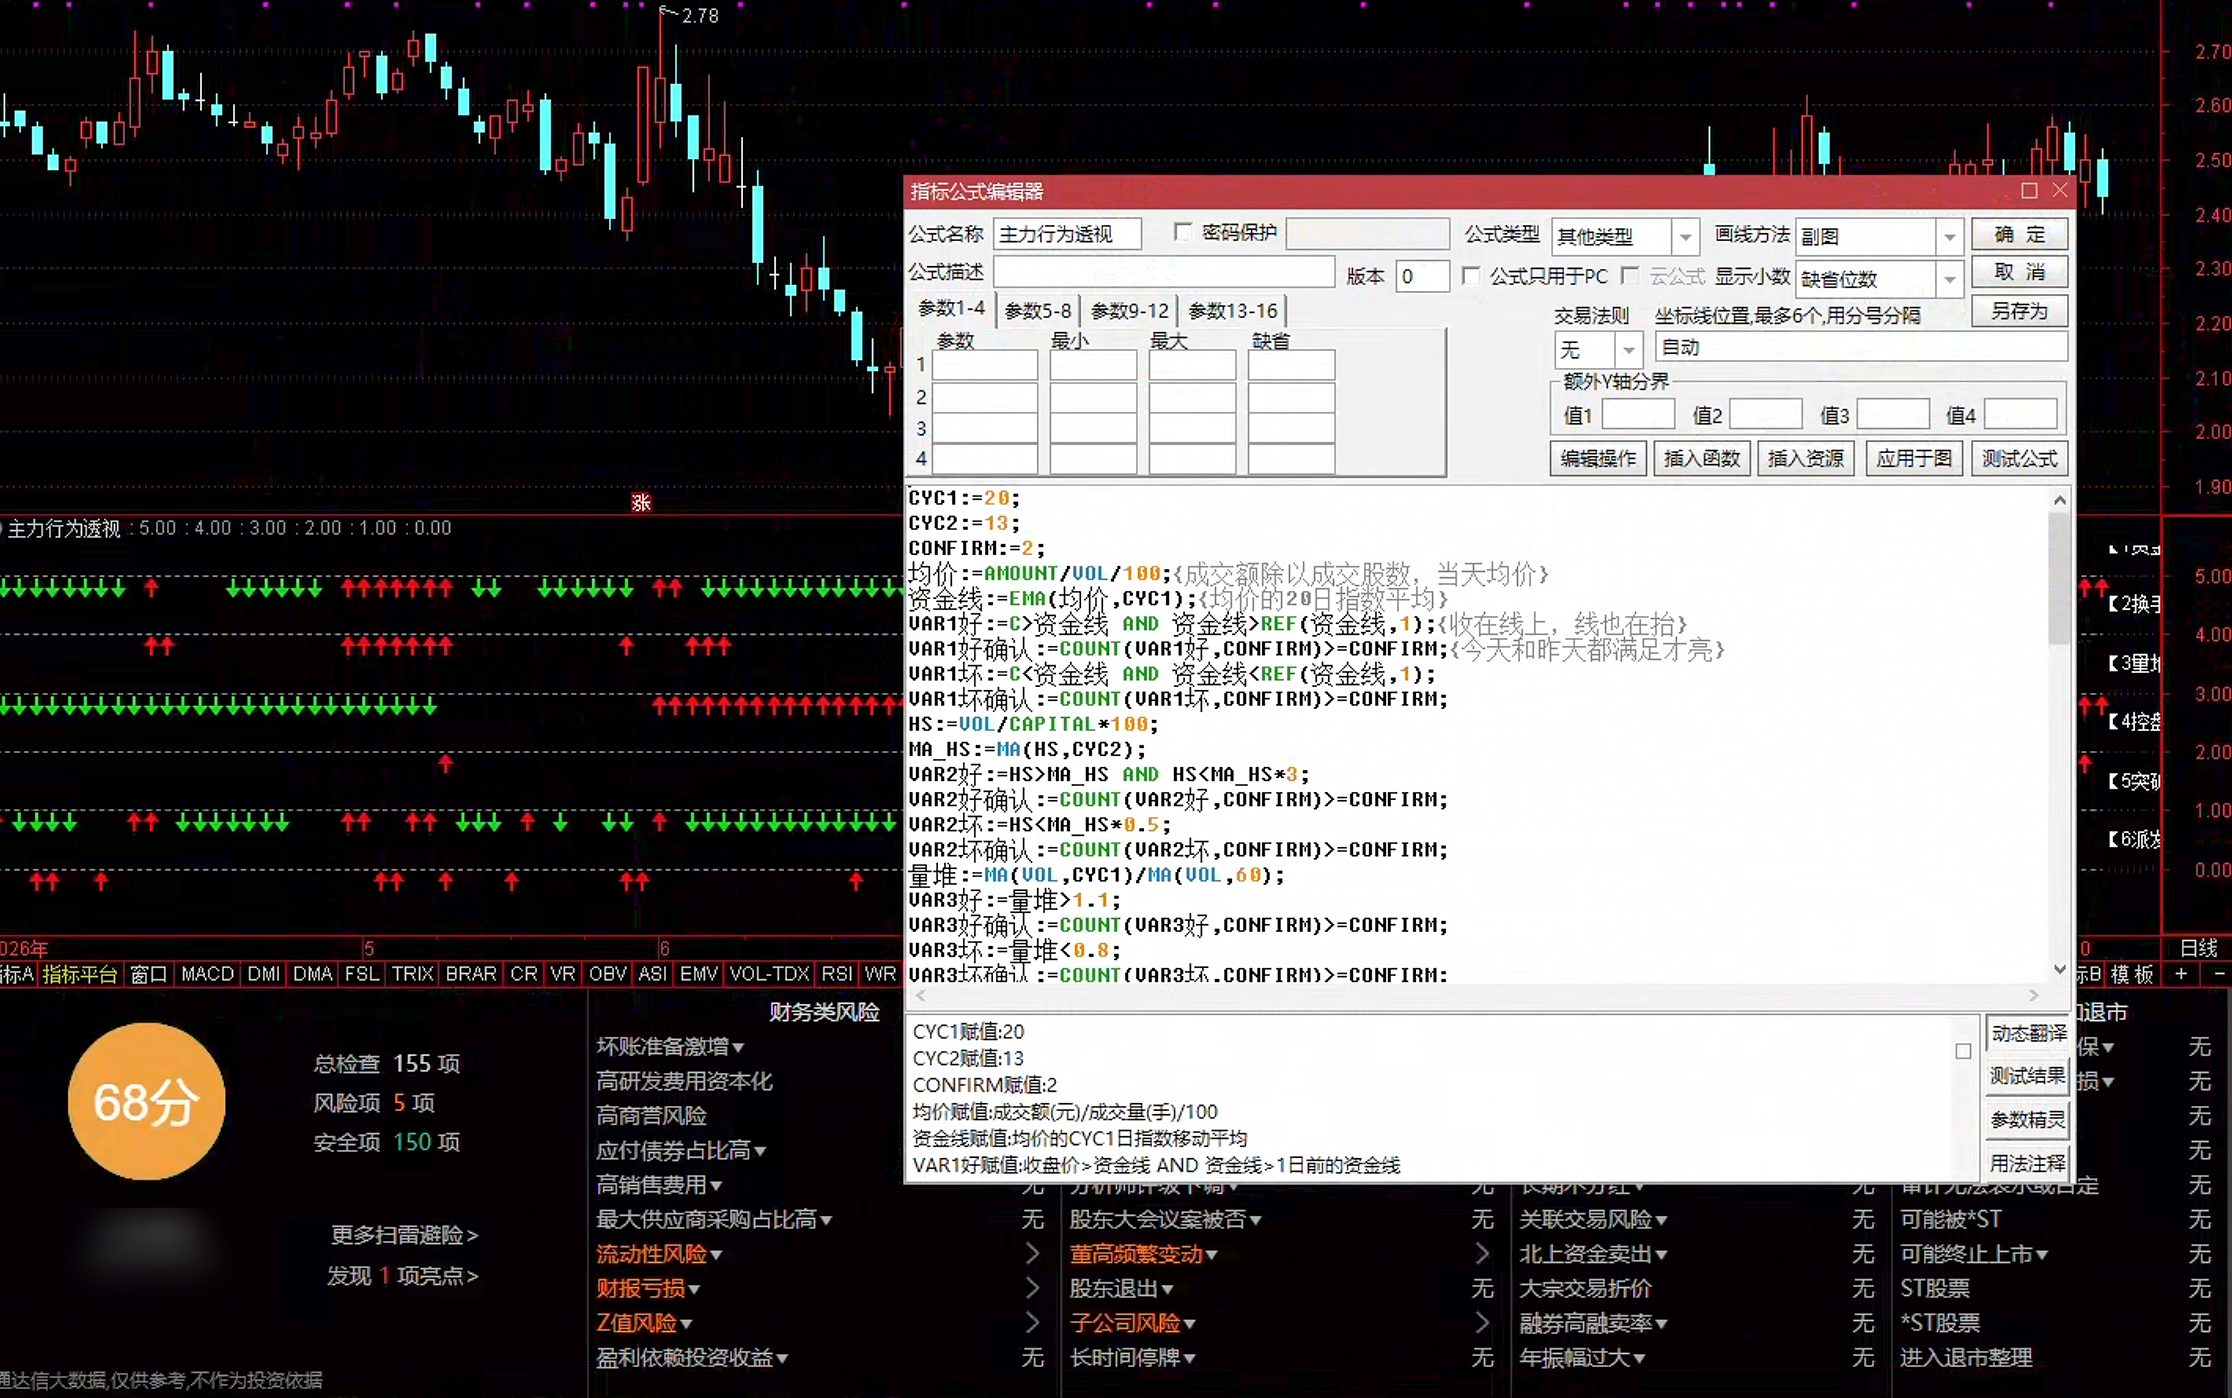
Task: Open the 更多扫雷避险 link
Action: coord(404,1235)
